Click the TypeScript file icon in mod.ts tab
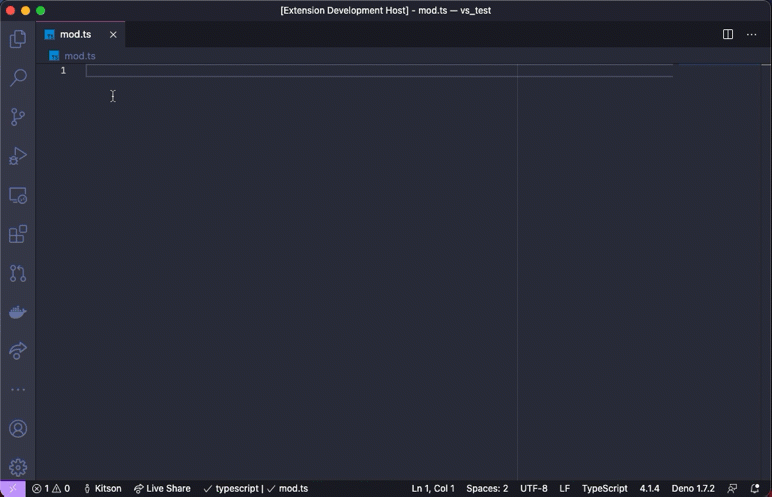This screenshot has width=772, height=497. [x=49, y=34]
